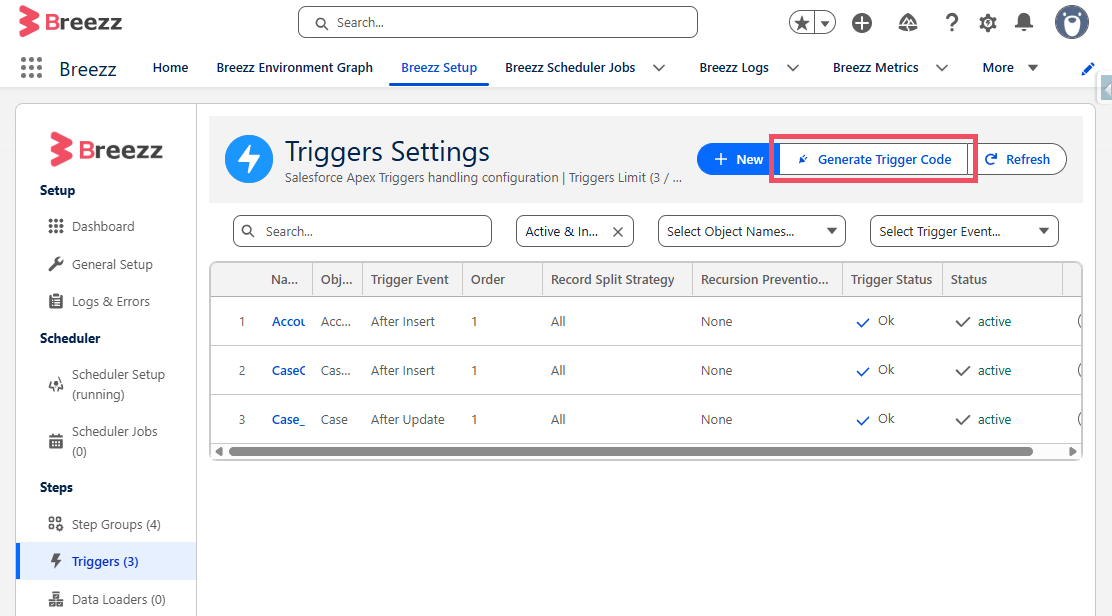The height and width of the screenshot is (616, 1112).
Task: Expand the collapsed right side panel arrow
Action: tap(1106, 89)
